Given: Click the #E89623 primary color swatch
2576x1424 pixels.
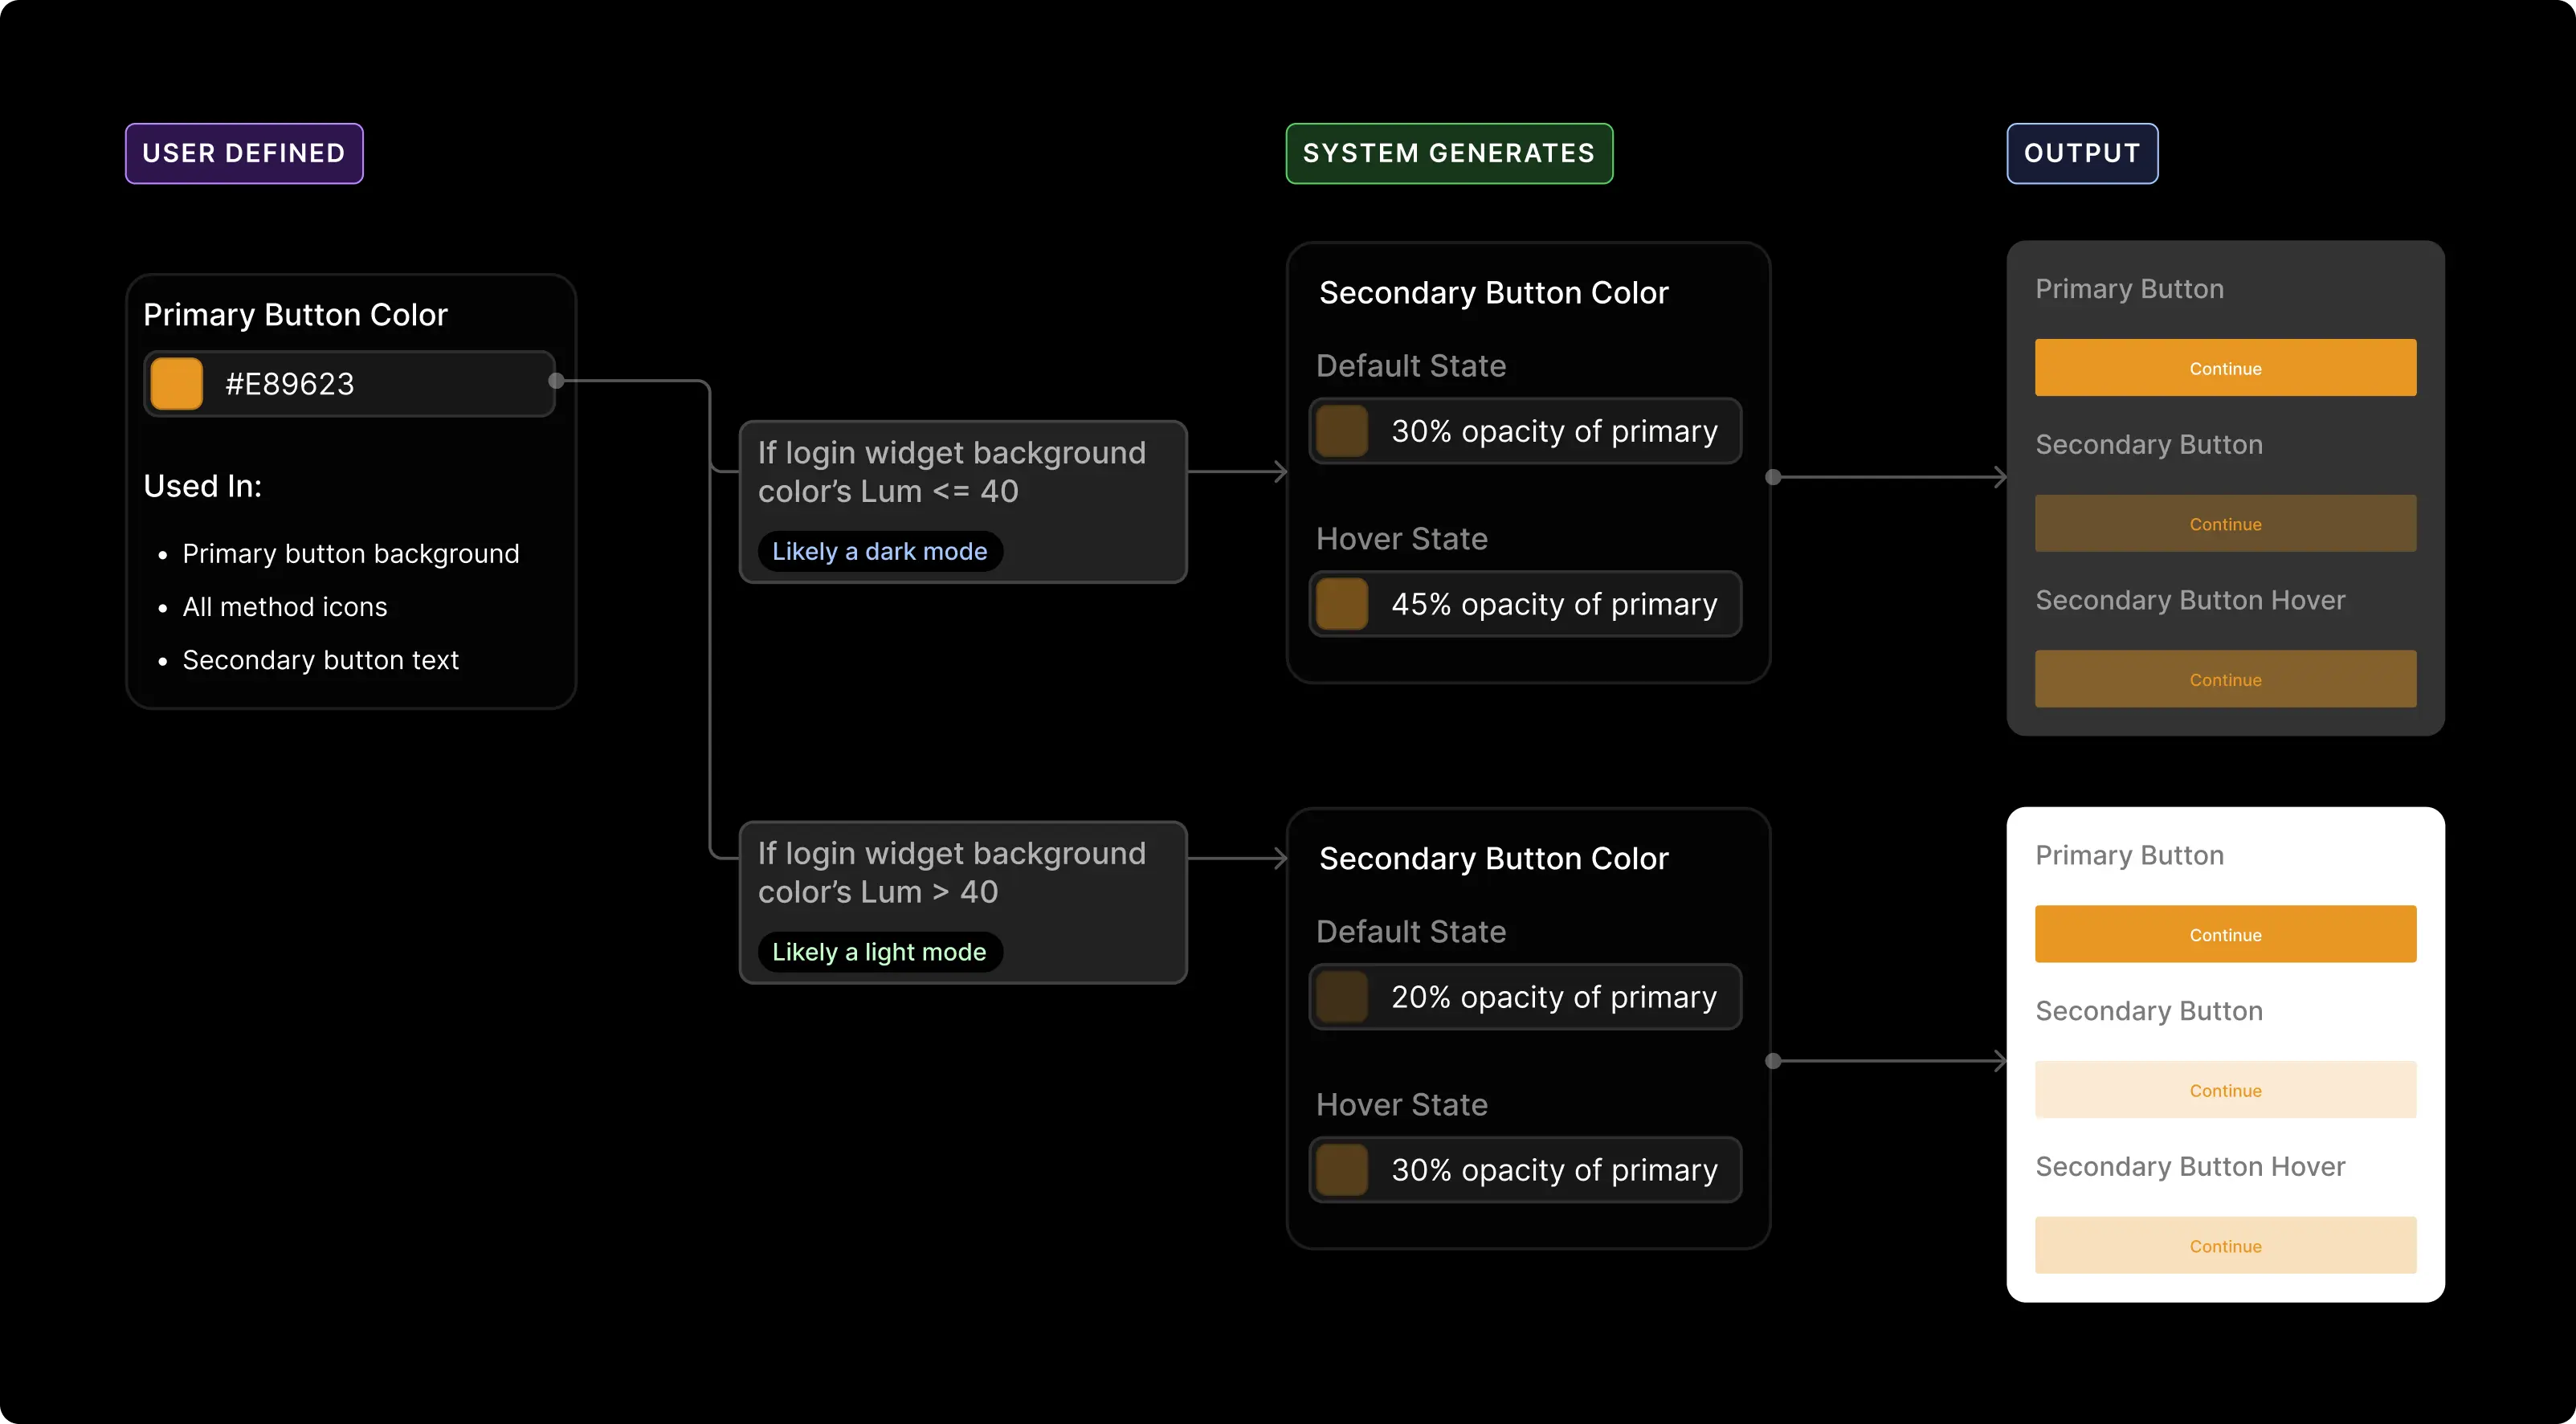Looking at the screenshot, I should point(175,382).
